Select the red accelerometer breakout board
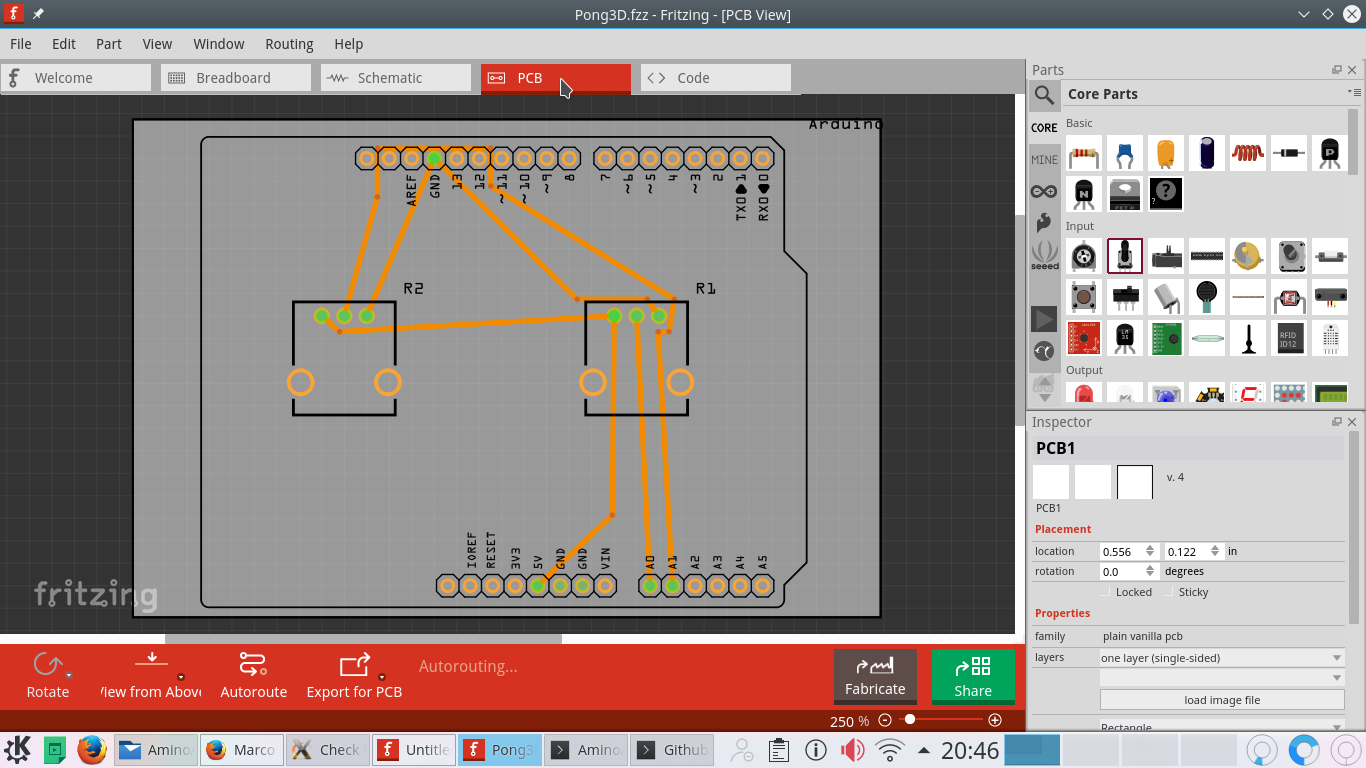This screenshot has width=1366, height=768. [x=1084, y=338]
